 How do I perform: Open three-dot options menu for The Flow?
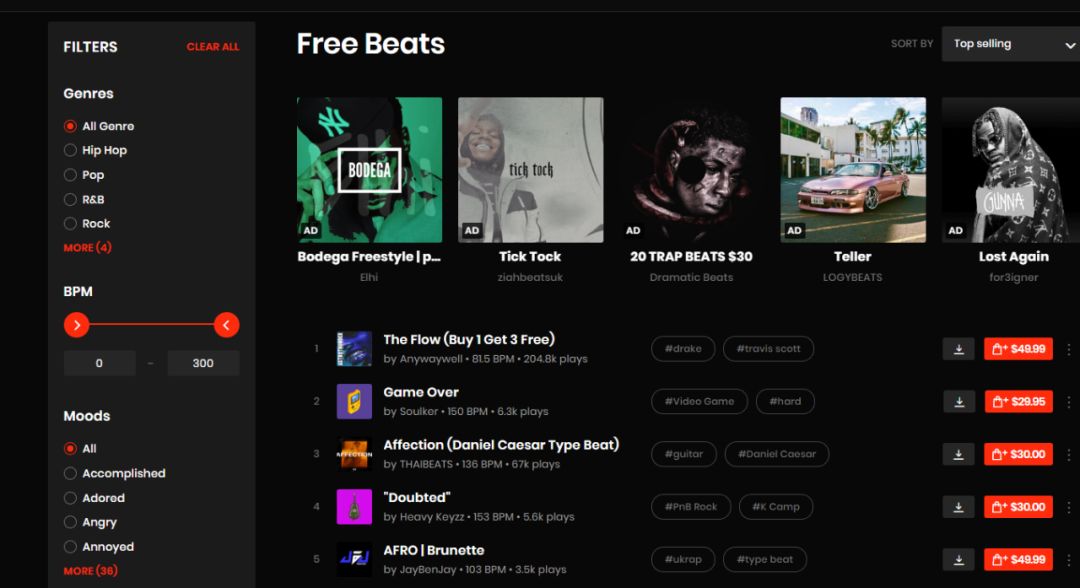click(1068, 349)
